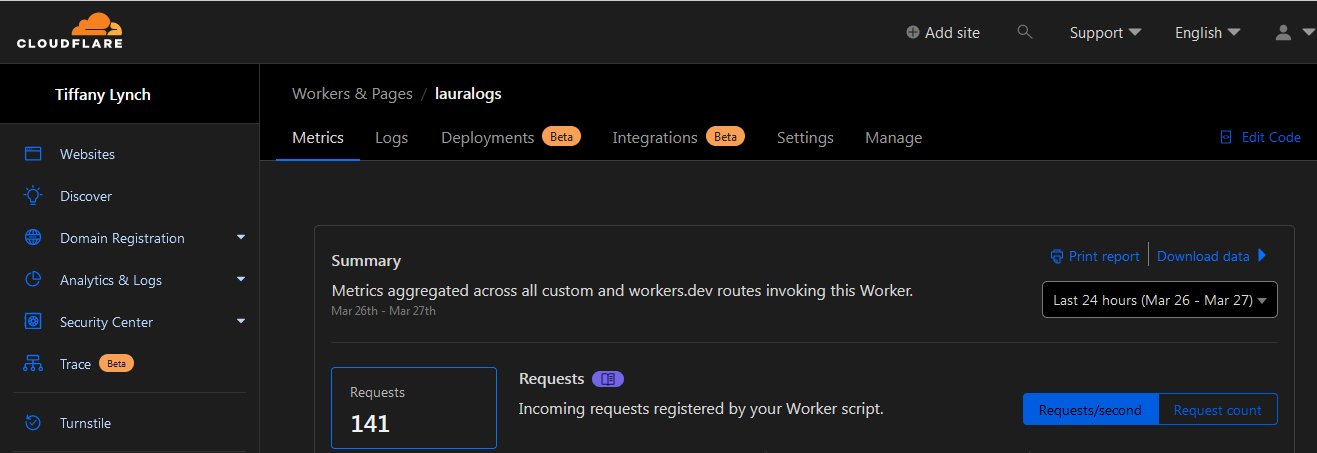This screenshot has height=453, width=1317.
Task: Click the Trace sidebar icon
Action: pyautogui.click(x=33, y=364)
